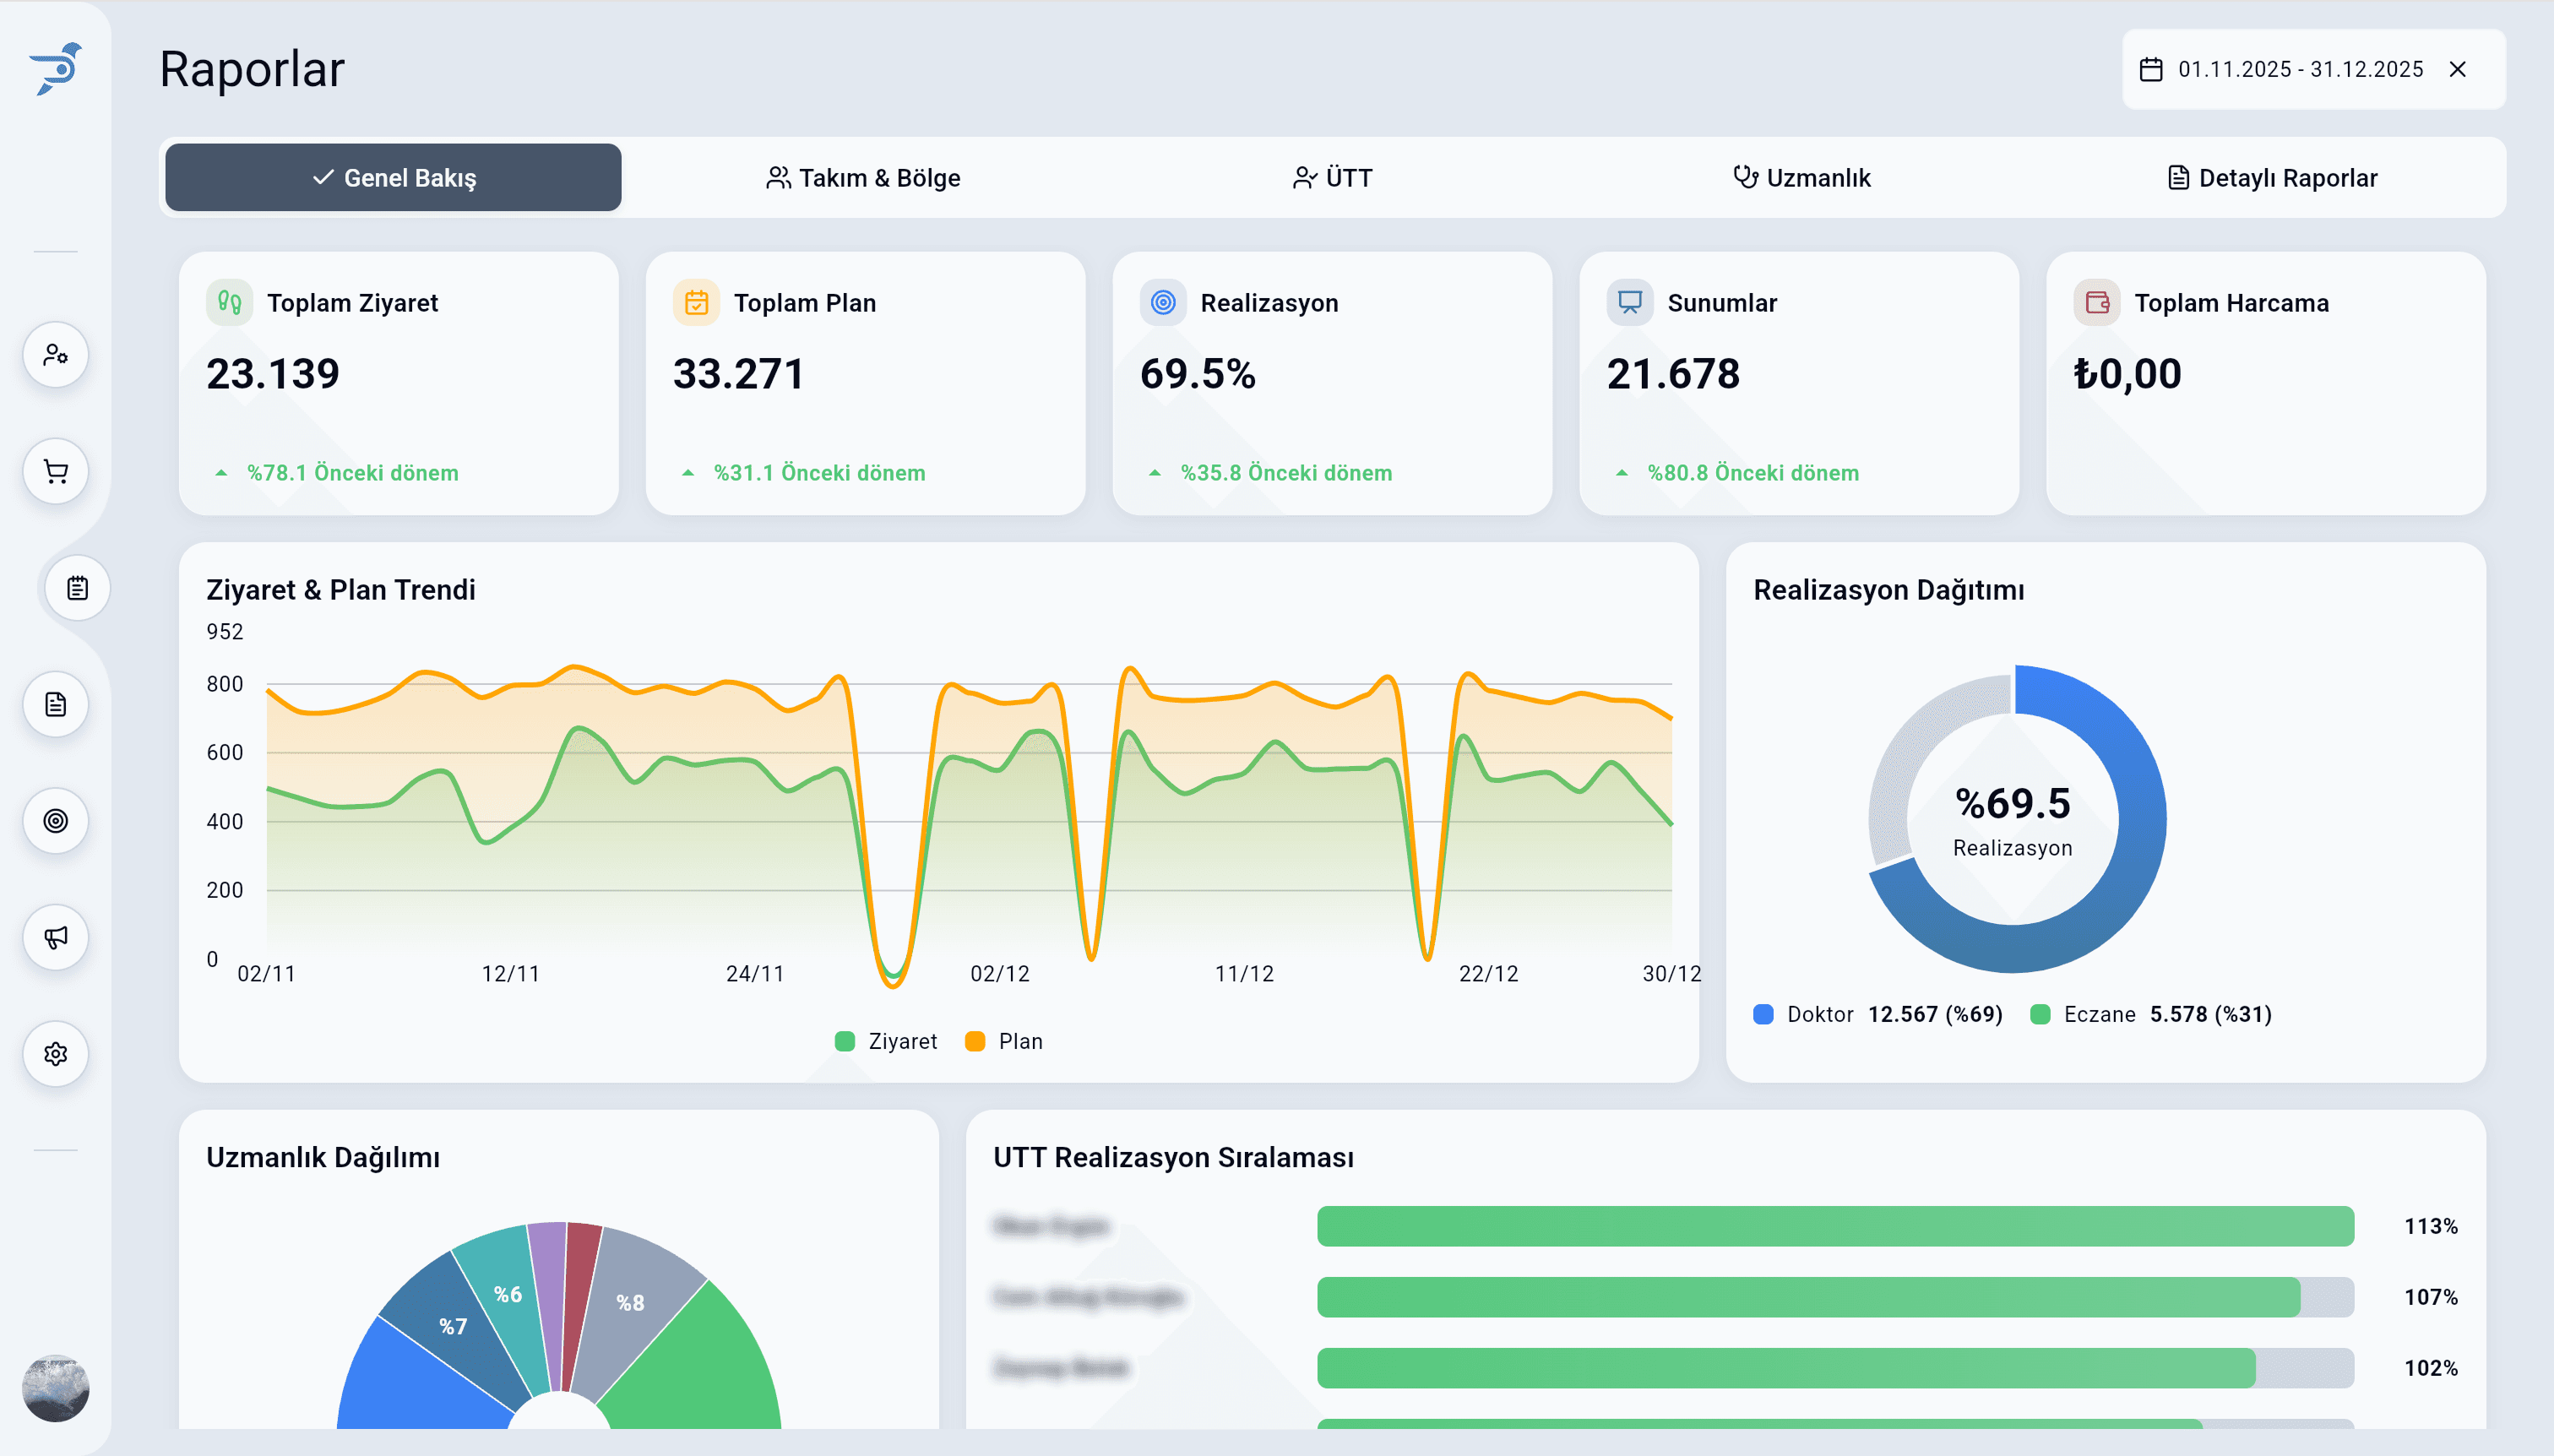Click the Detaylı Raporlar button

pyautogui.click(x=2273, y=177)
